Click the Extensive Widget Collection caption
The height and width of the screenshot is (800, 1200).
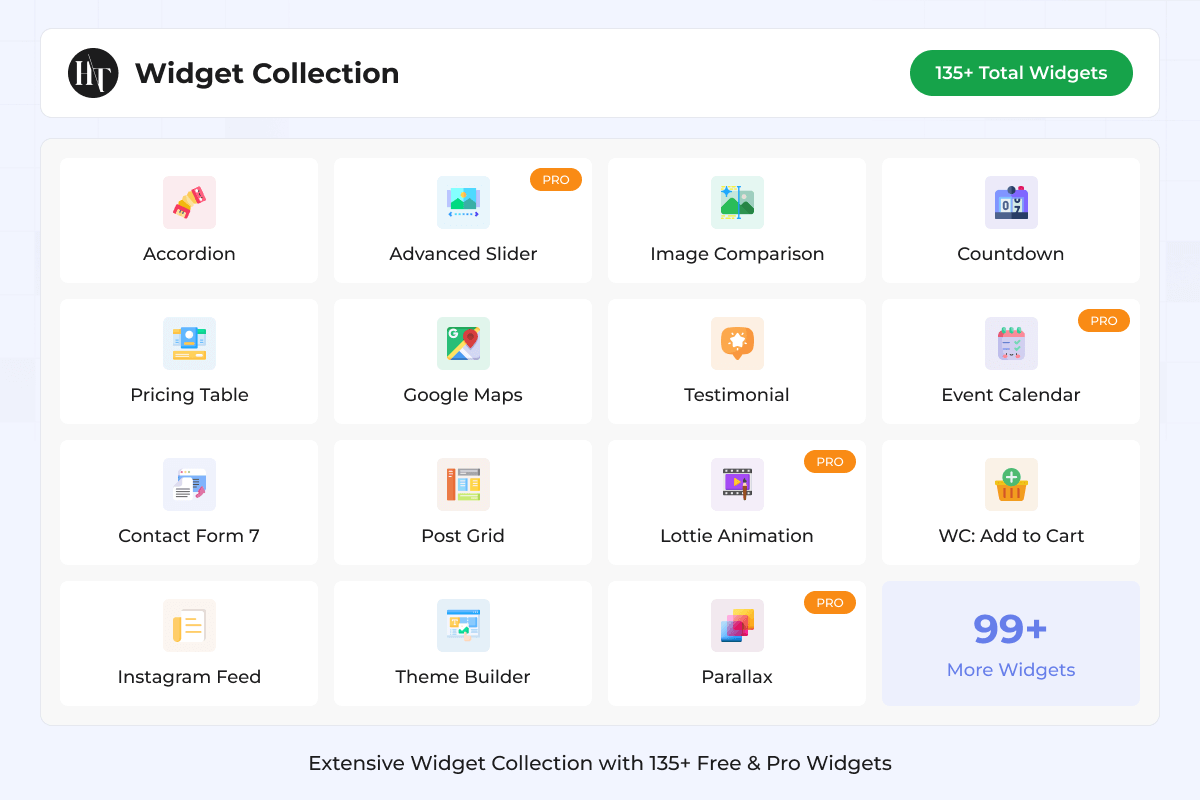[600, 763]
